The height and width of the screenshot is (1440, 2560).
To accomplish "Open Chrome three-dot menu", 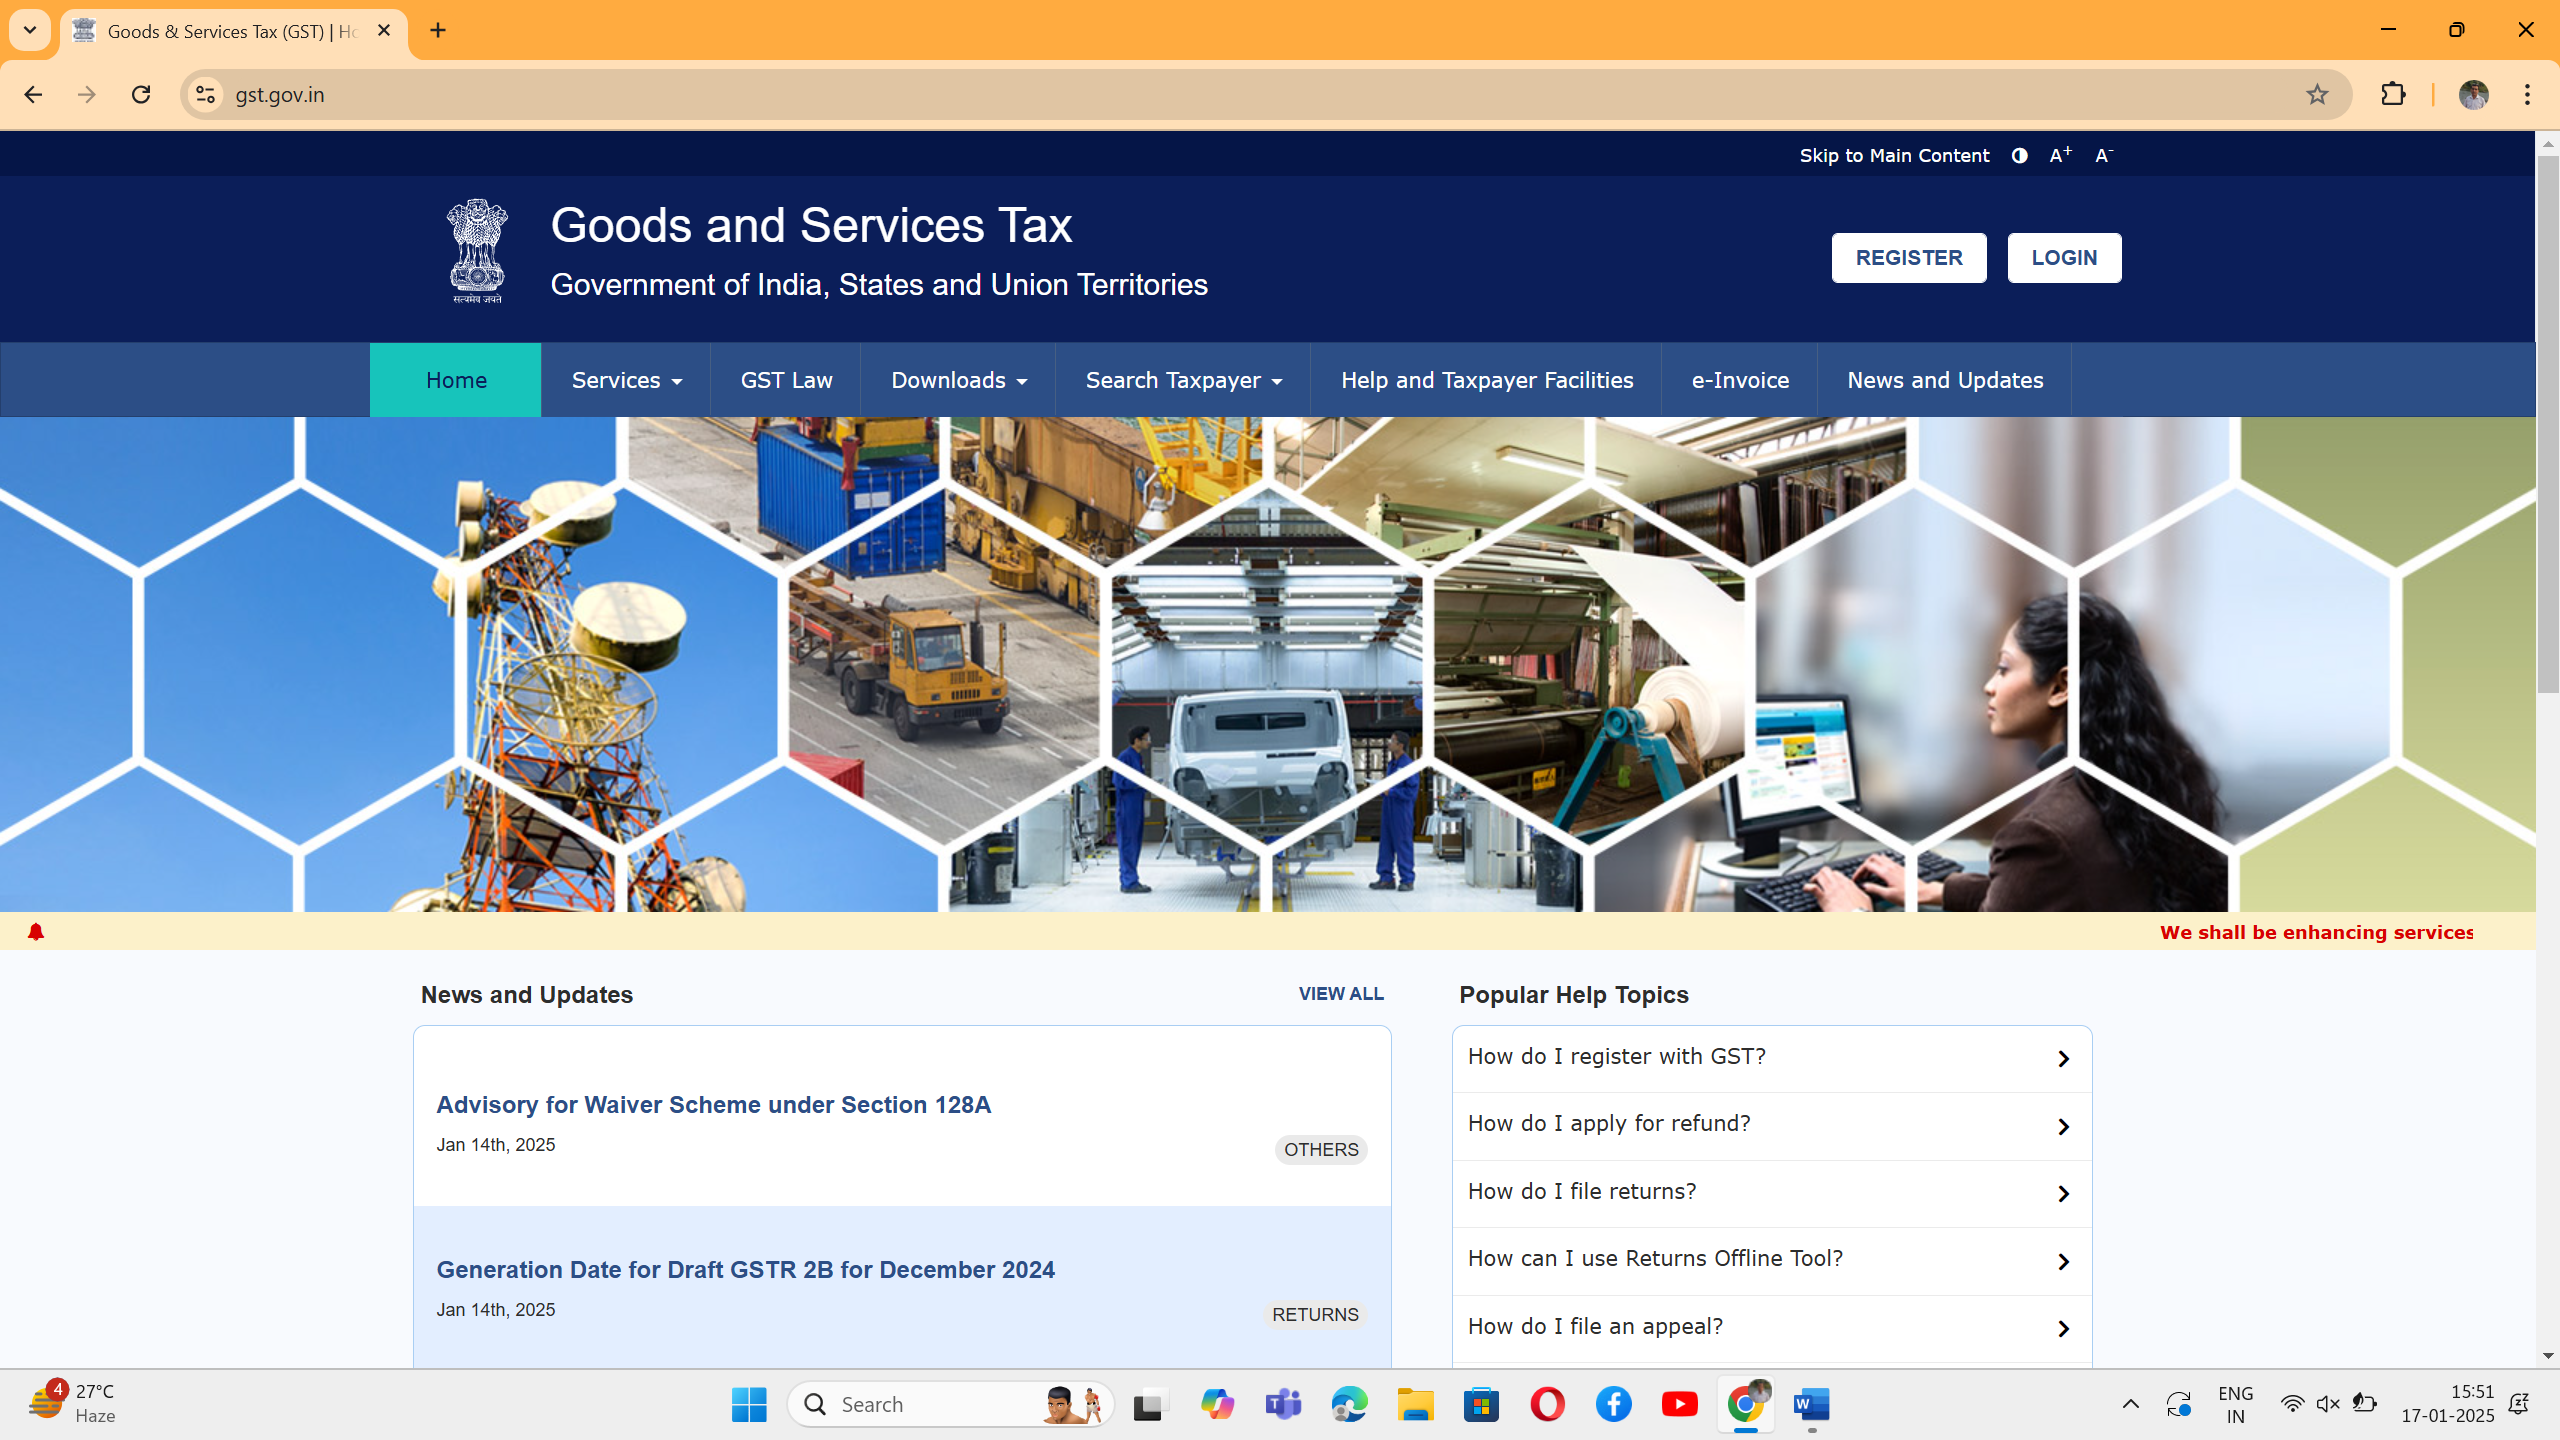I will 2527,94.
